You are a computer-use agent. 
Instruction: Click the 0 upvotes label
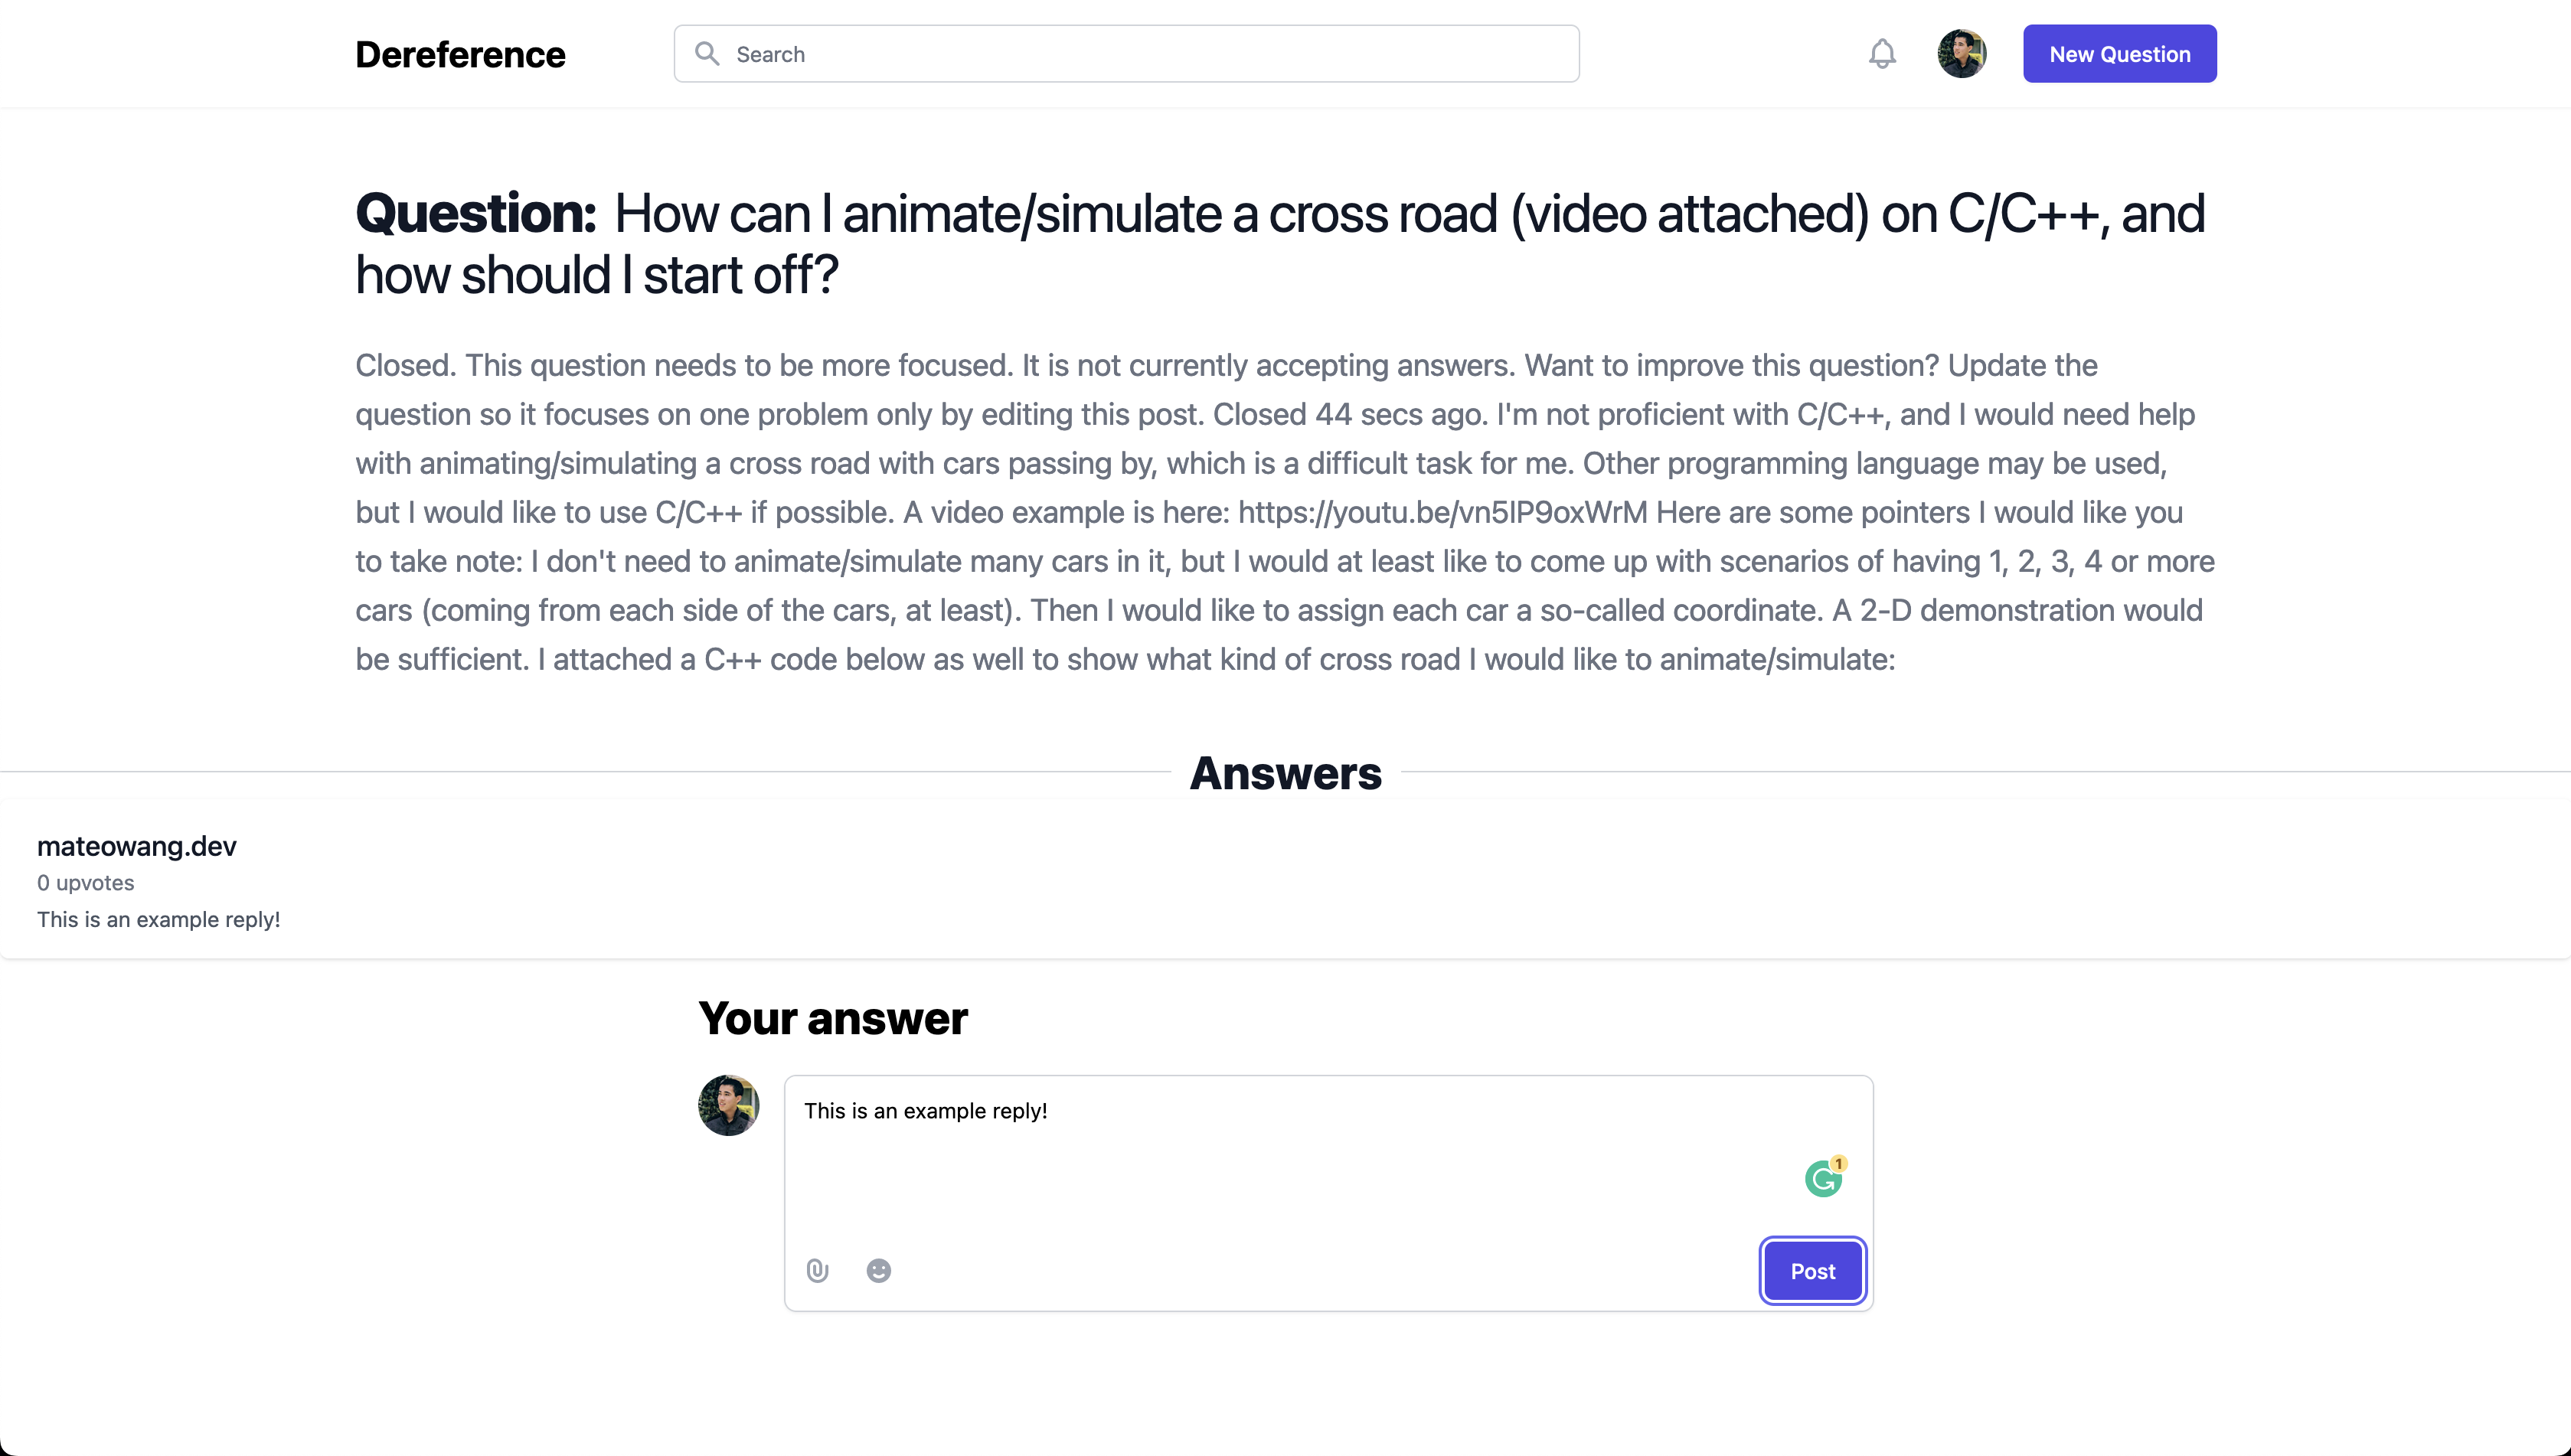click(86, 883)
